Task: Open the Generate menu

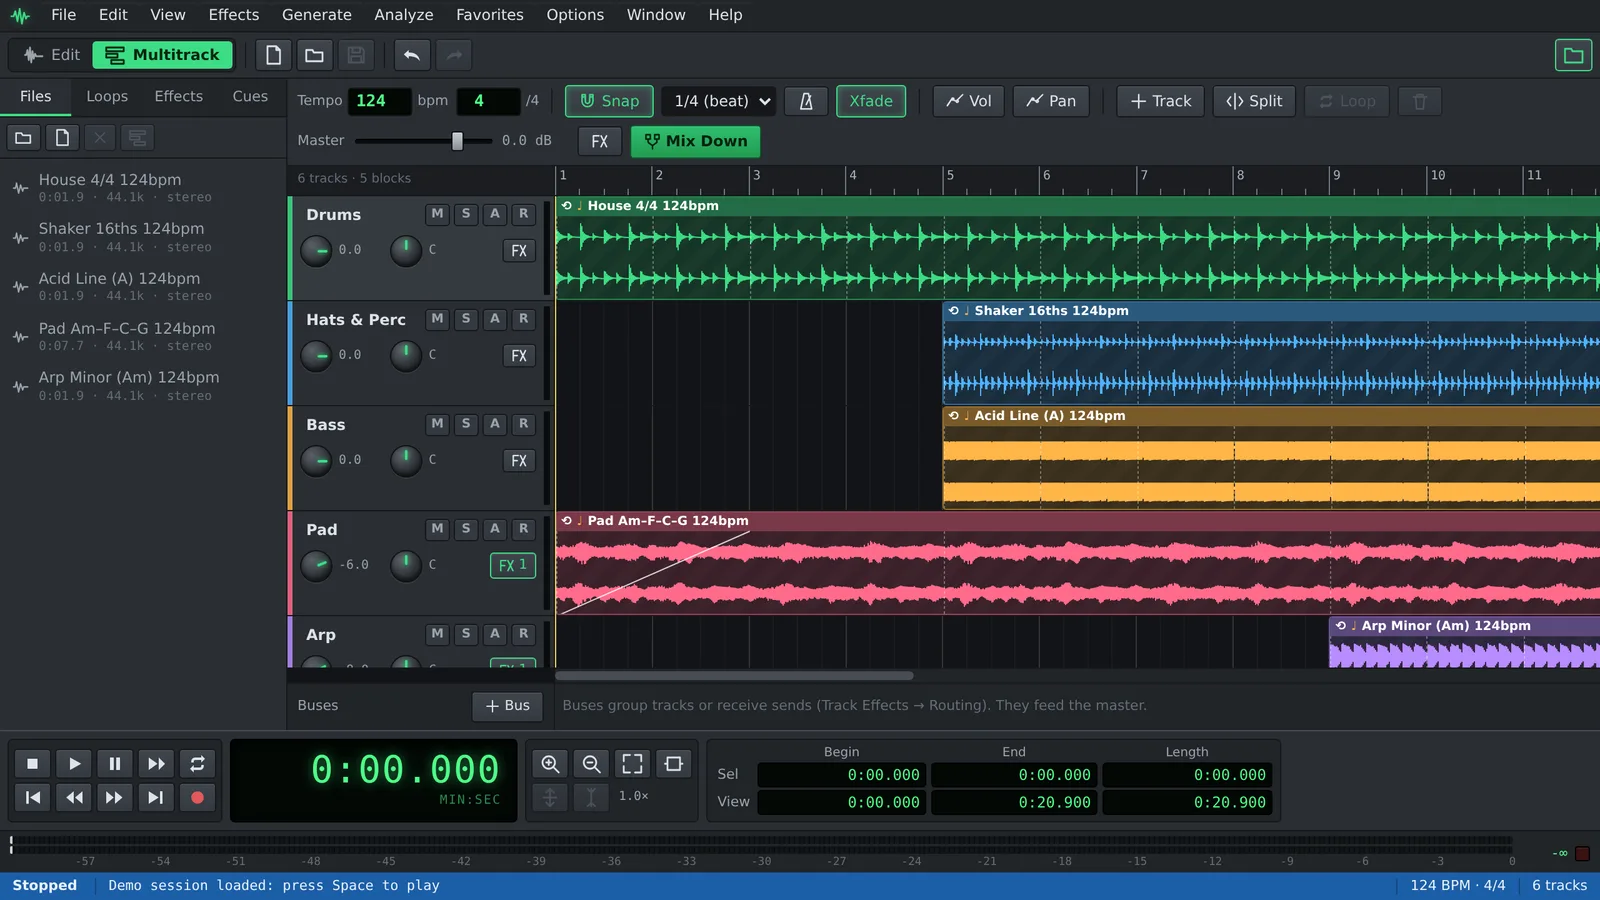Action: [316, 15]
